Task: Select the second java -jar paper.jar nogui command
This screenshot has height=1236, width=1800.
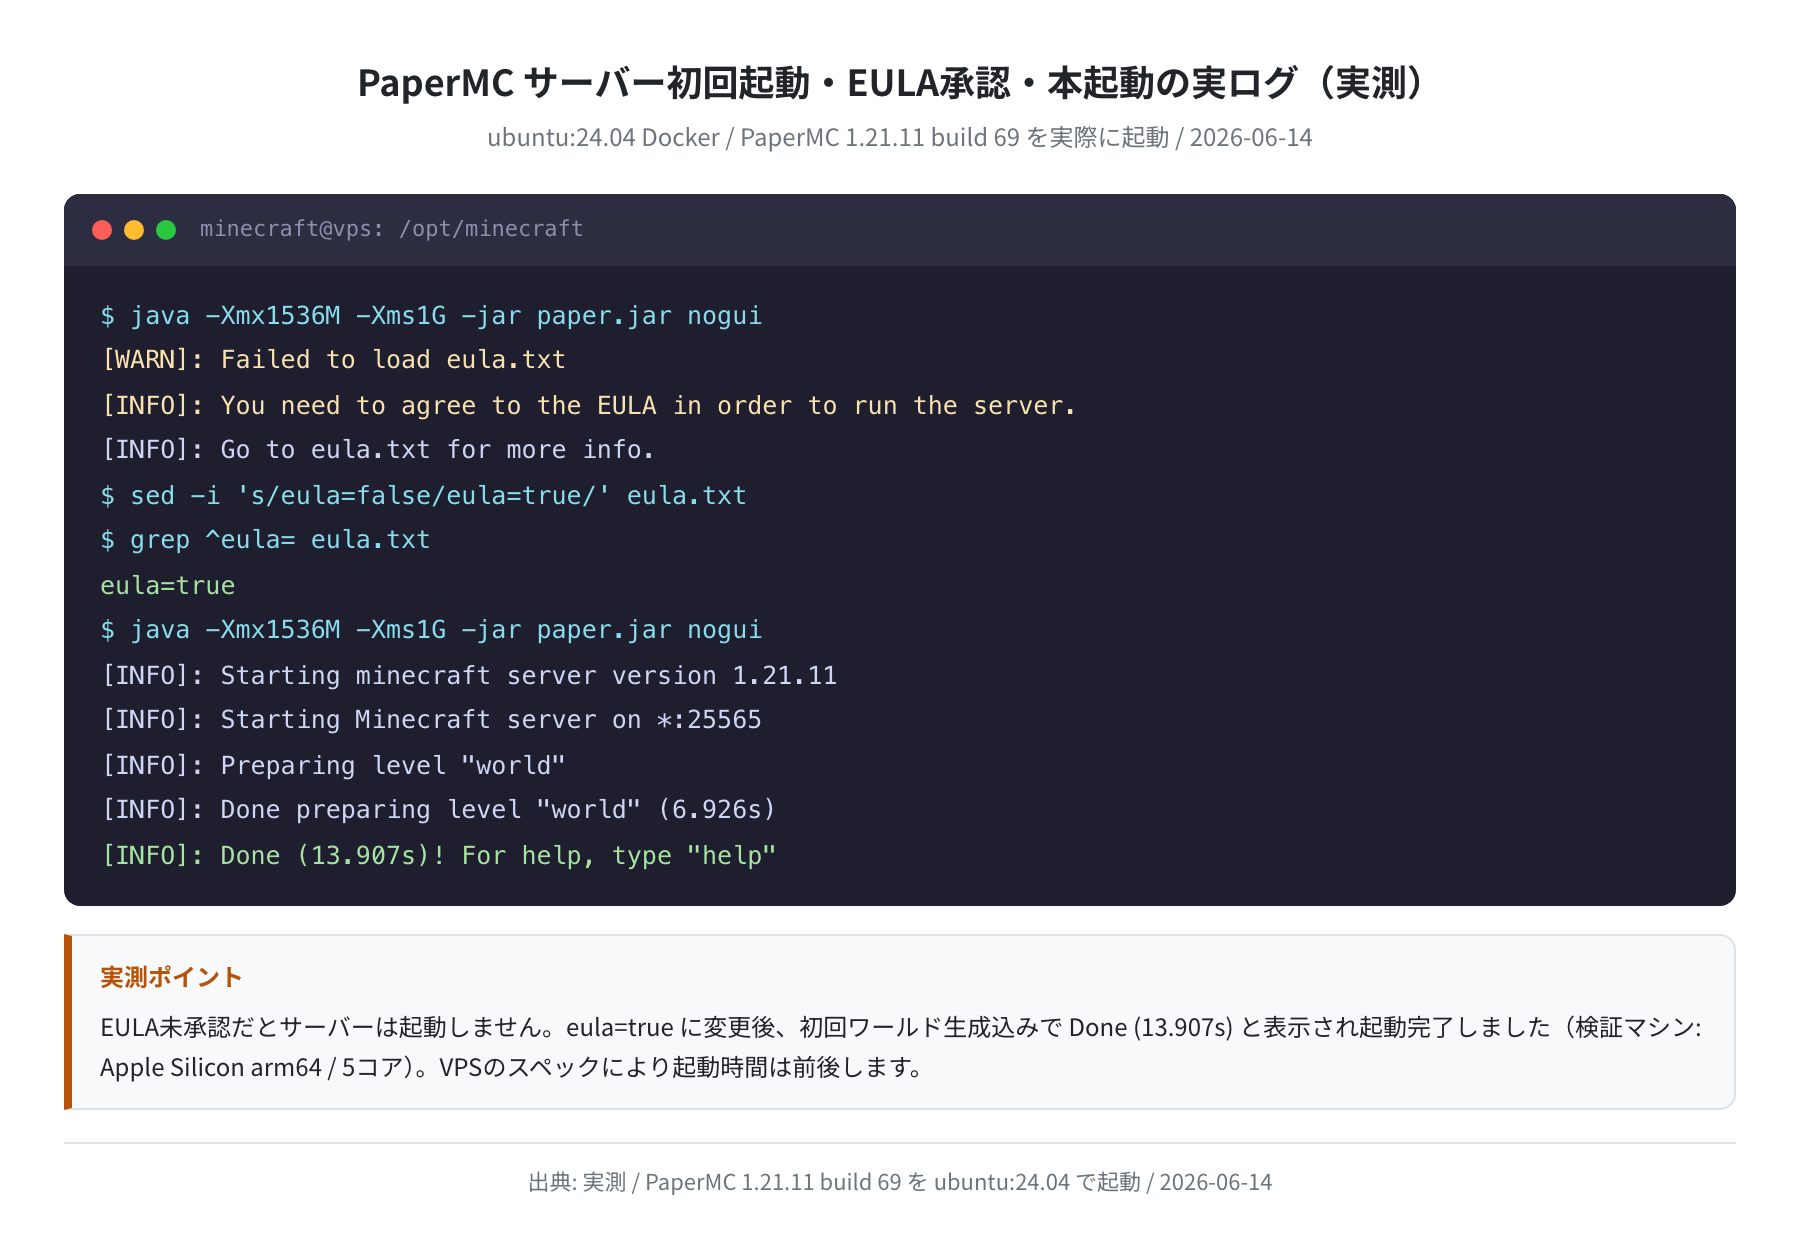Action: tap(431, 630)
